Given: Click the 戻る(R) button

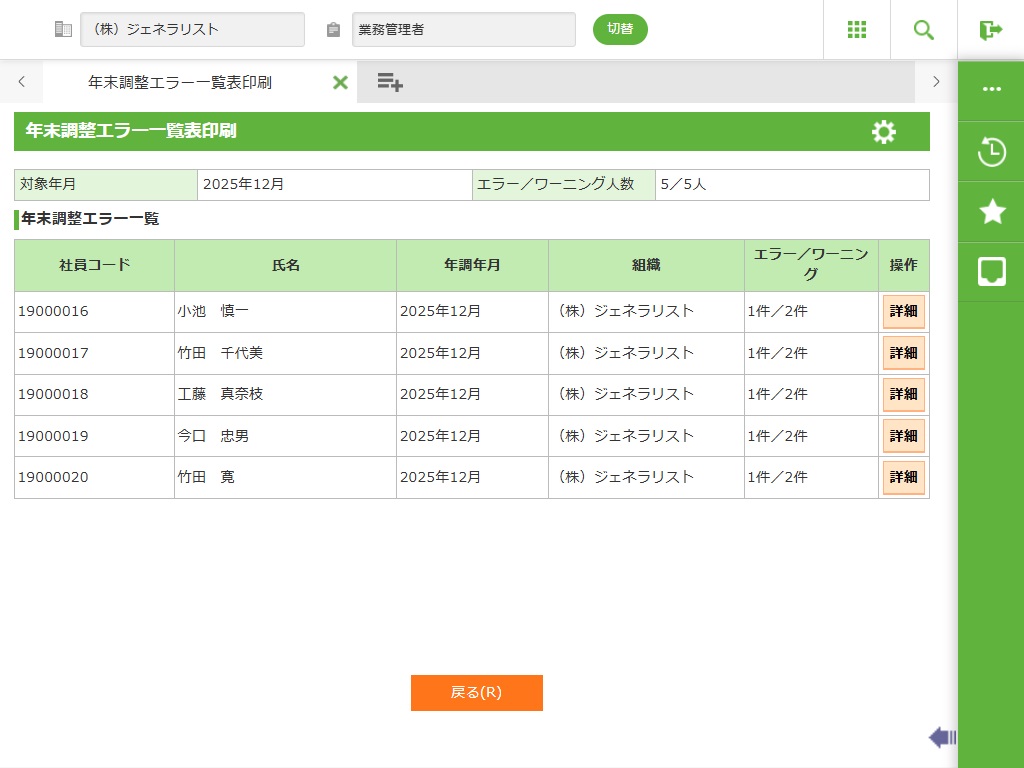Looking at the screenshot, I should tap(476, 693).
